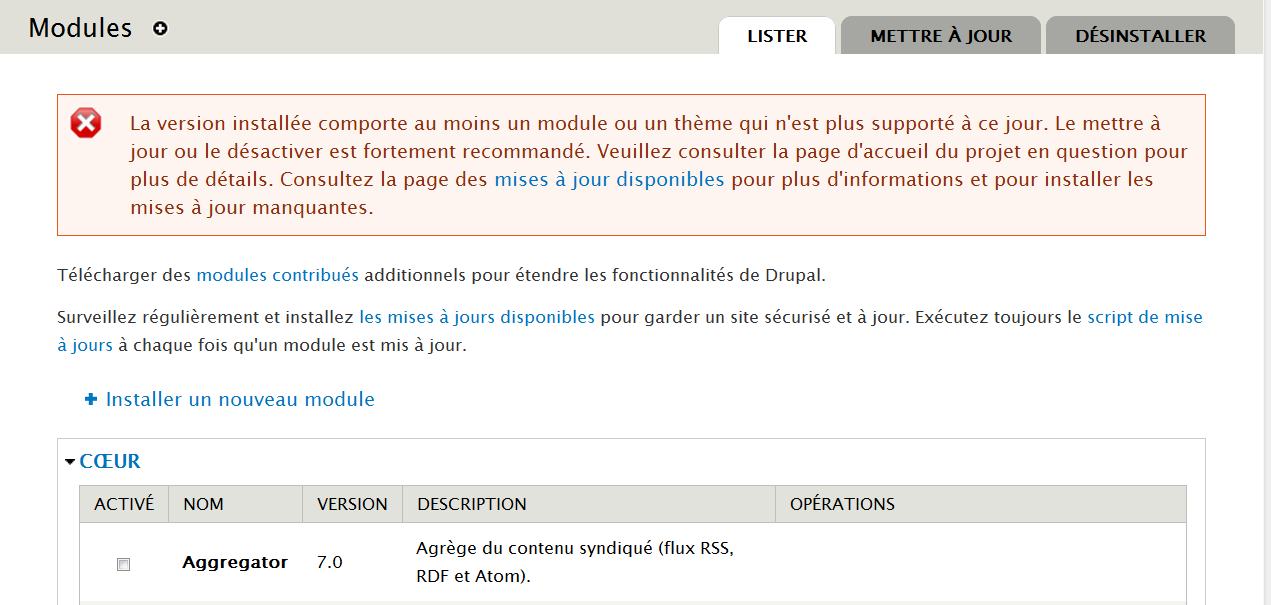Go to the DÉSINSTALLER tab
This screenshot has height=605, width=1271.
click(x=1140, y=36)
